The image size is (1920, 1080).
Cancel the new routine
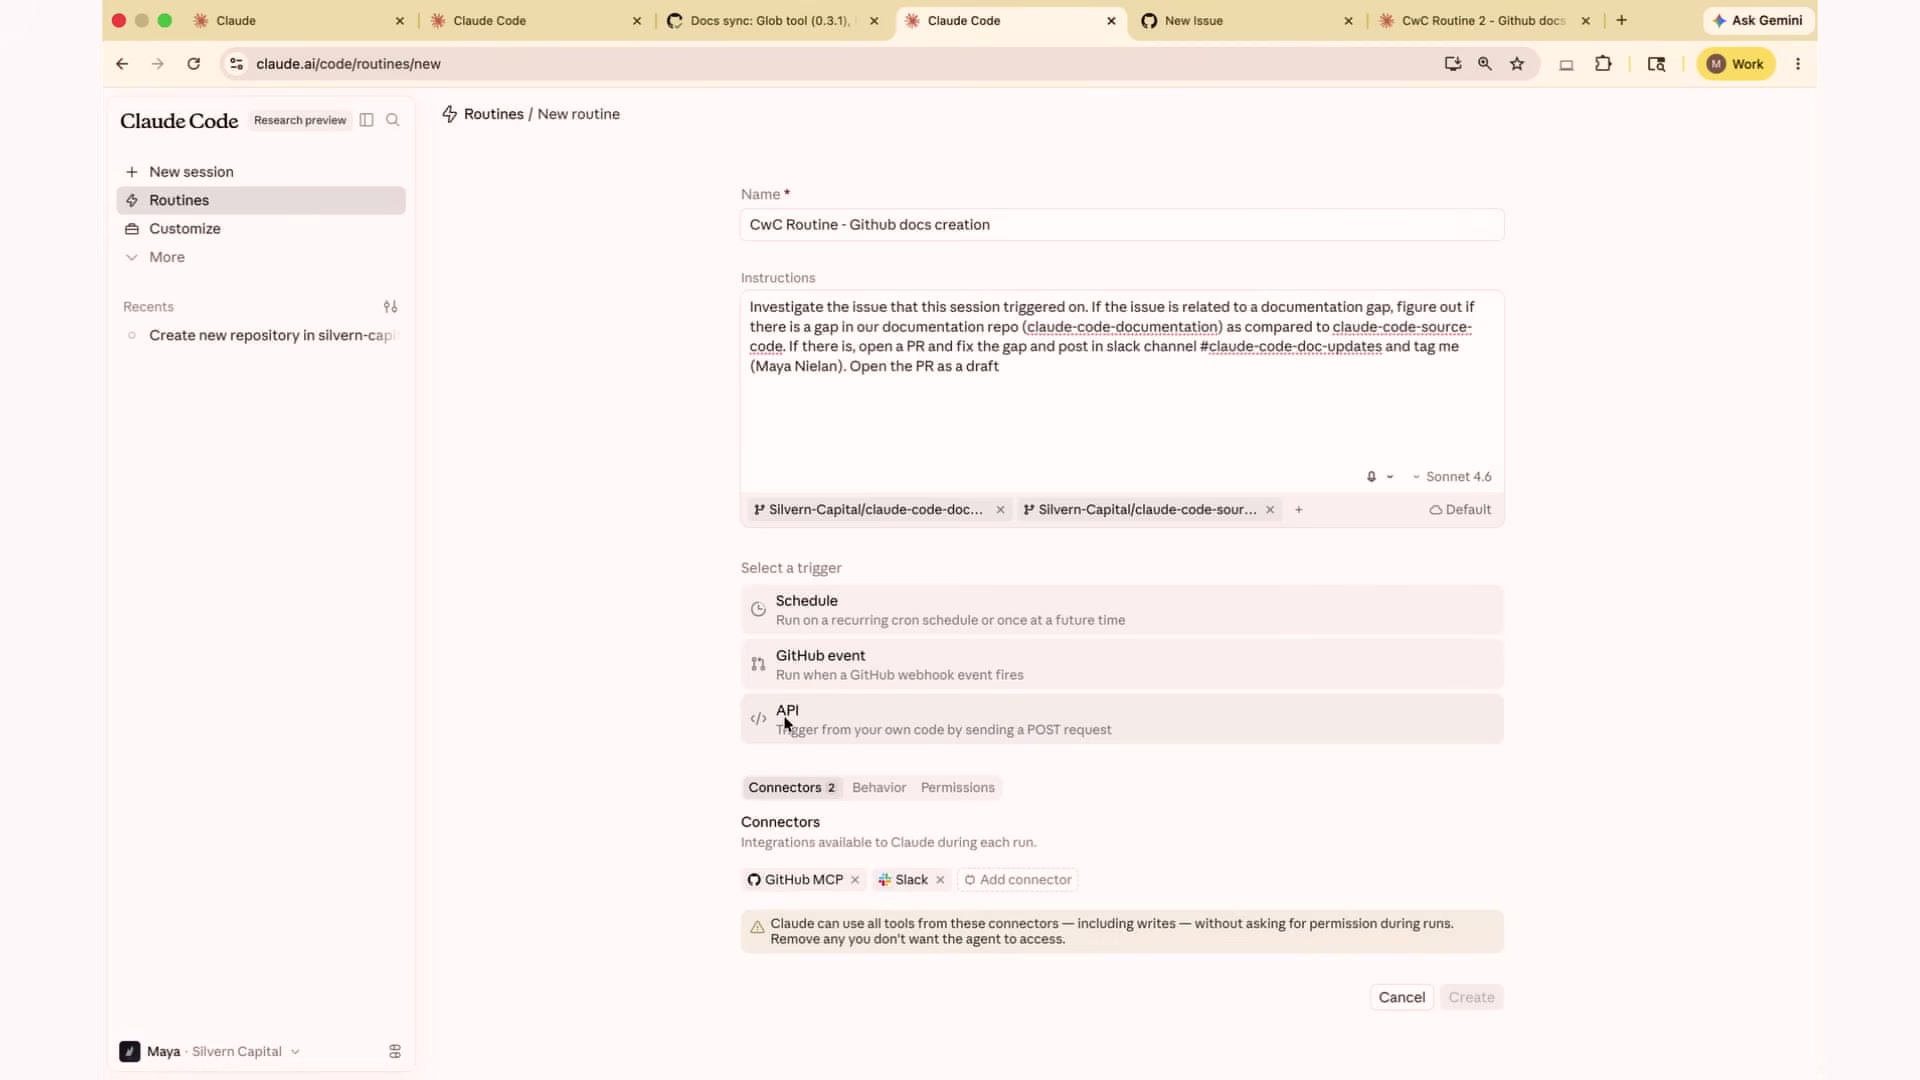[x=1402, y=997]
